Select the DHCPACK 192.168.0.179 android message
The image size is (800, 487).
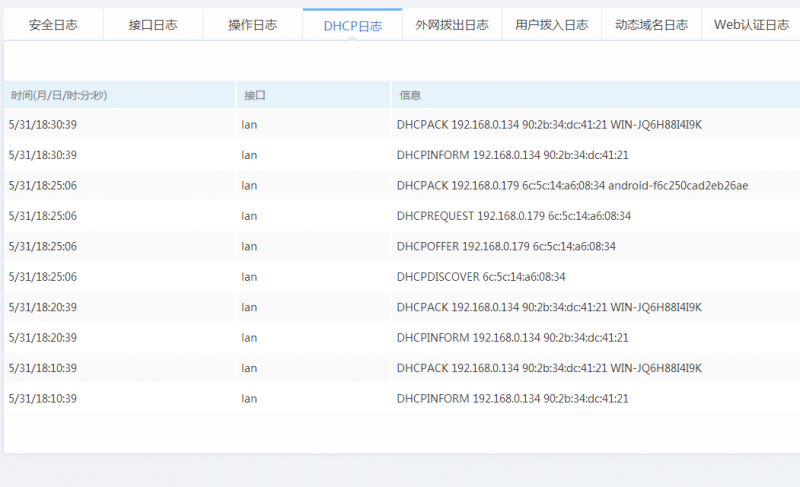click(x=572, y=186)
